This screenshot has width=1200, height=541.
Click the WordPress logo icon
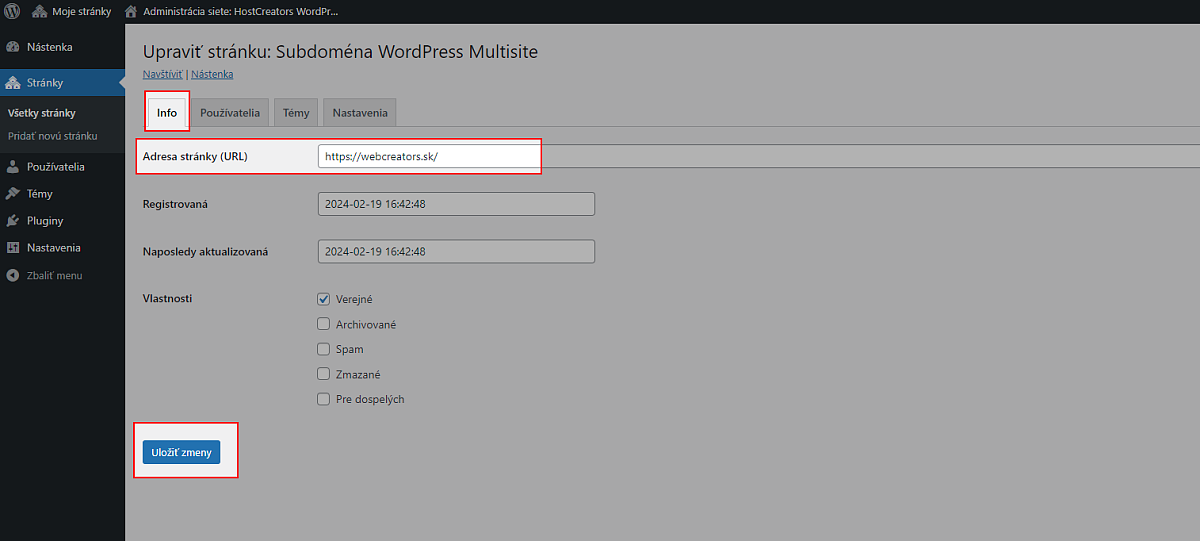click(x=13, y=12)
